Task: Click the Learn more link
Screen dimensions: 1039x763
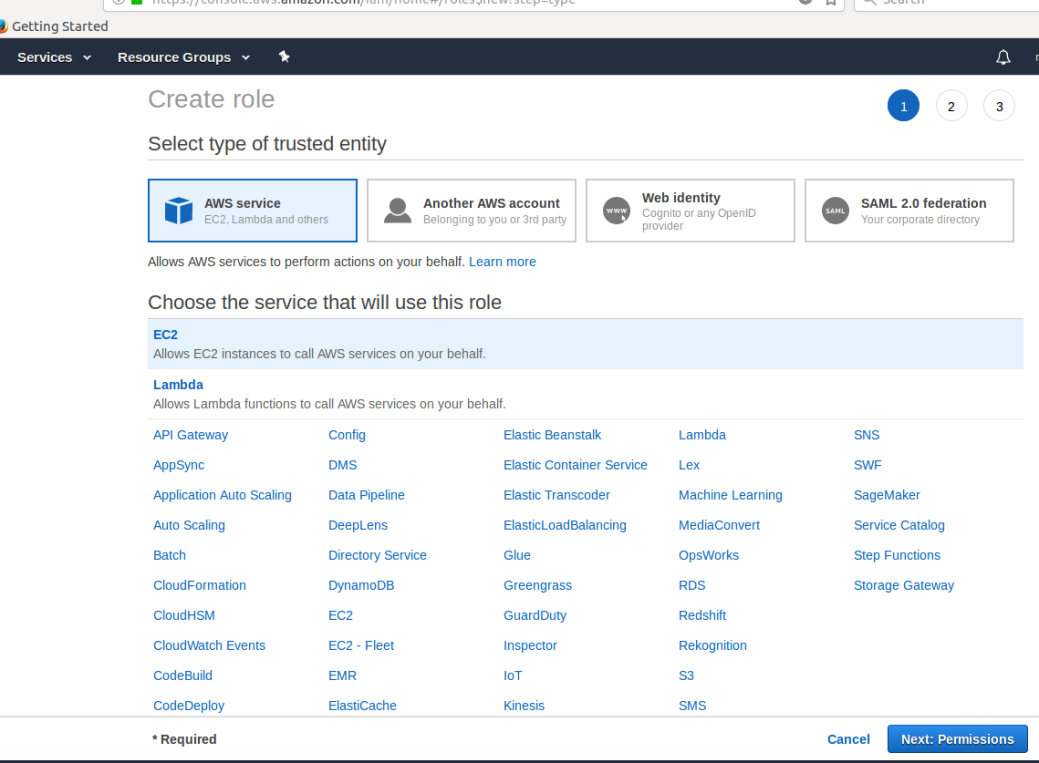Action: pyautogui.click(x=502, y=262)
